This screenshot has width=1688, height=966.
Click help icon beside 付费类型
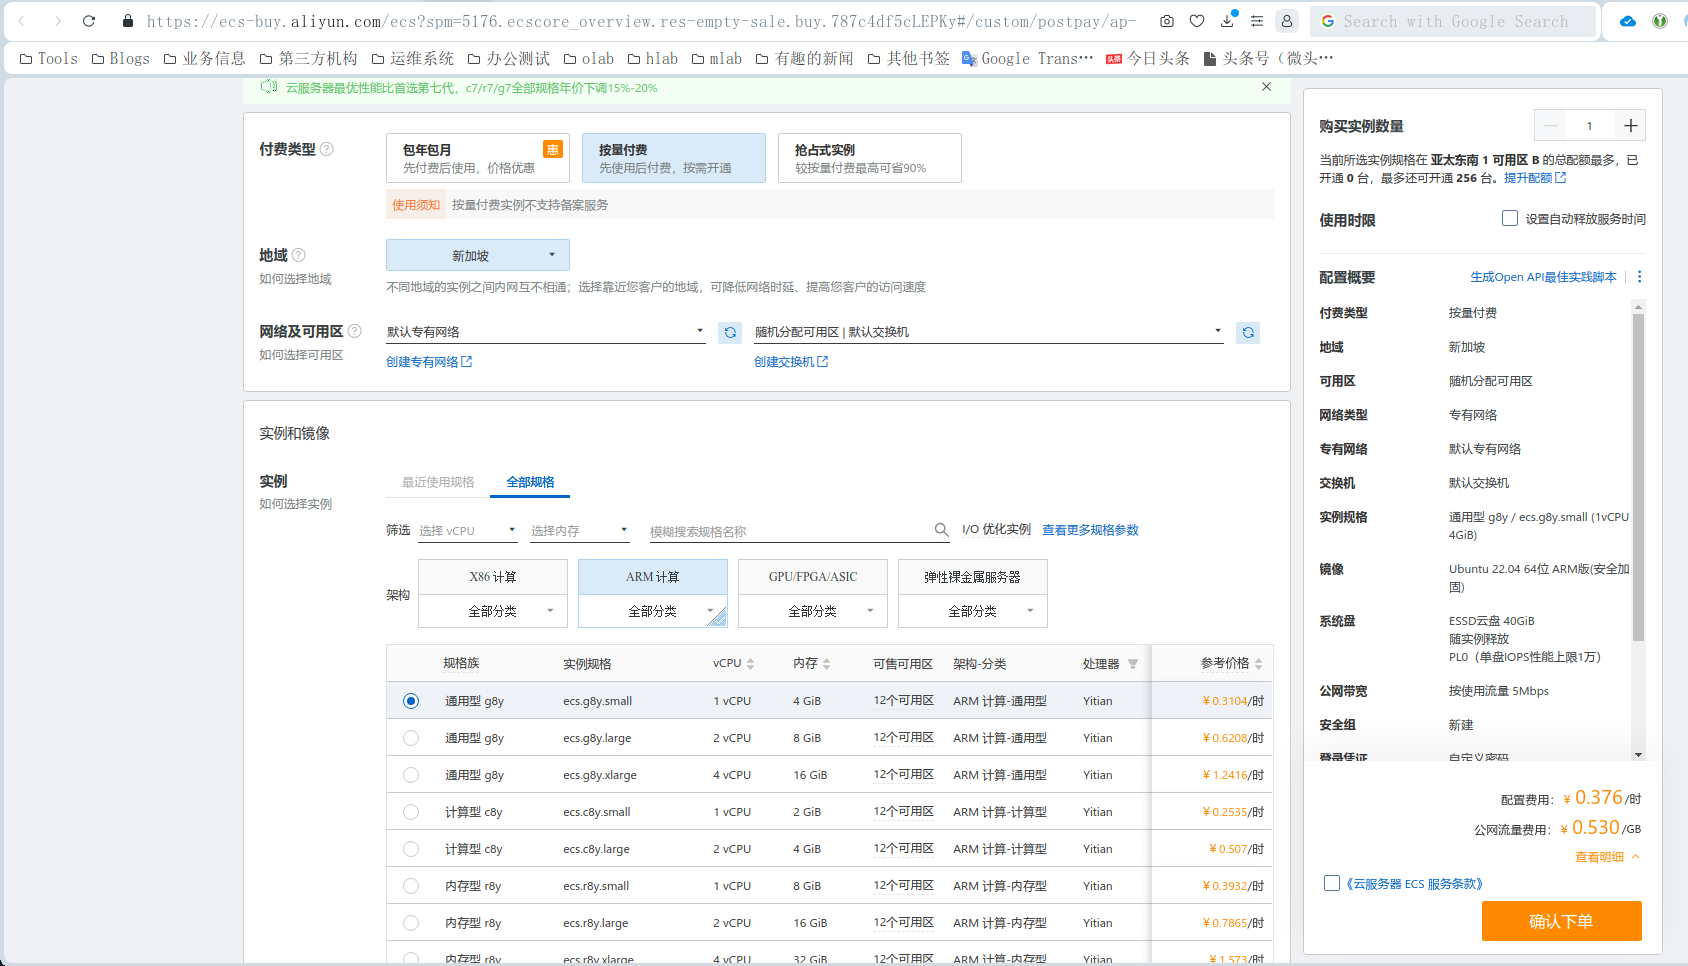326,149
